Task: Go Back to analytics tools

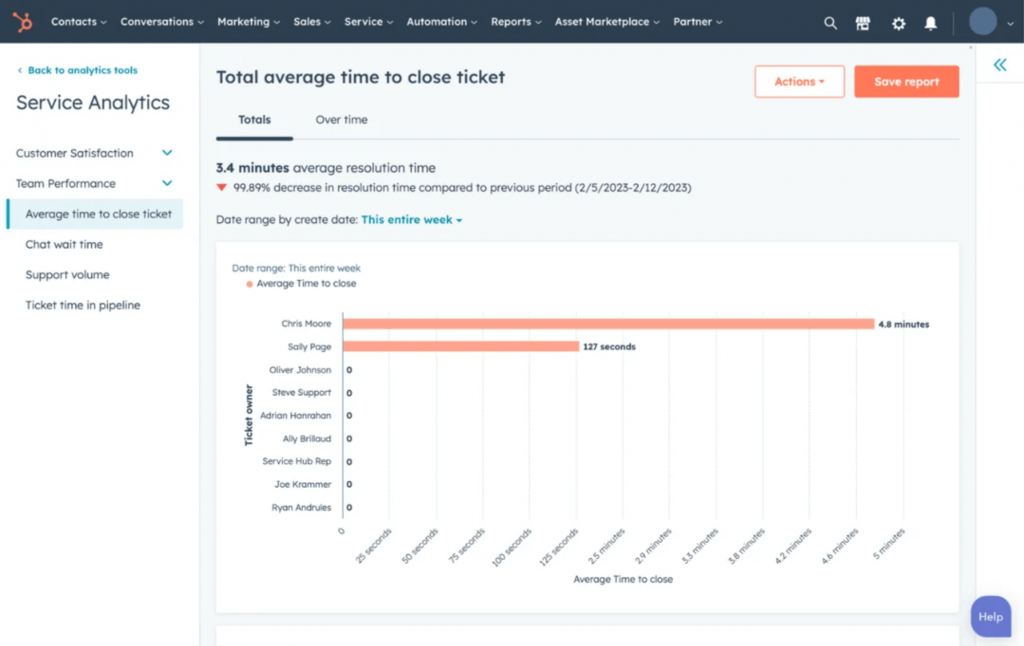Action: [x=77, y=70]
